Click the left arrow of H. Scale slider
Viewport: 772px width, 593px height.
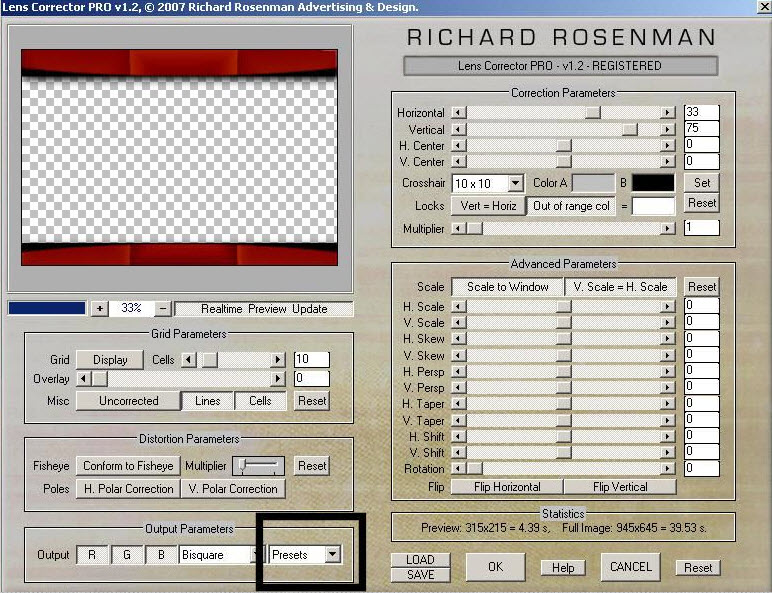point(458,306)
